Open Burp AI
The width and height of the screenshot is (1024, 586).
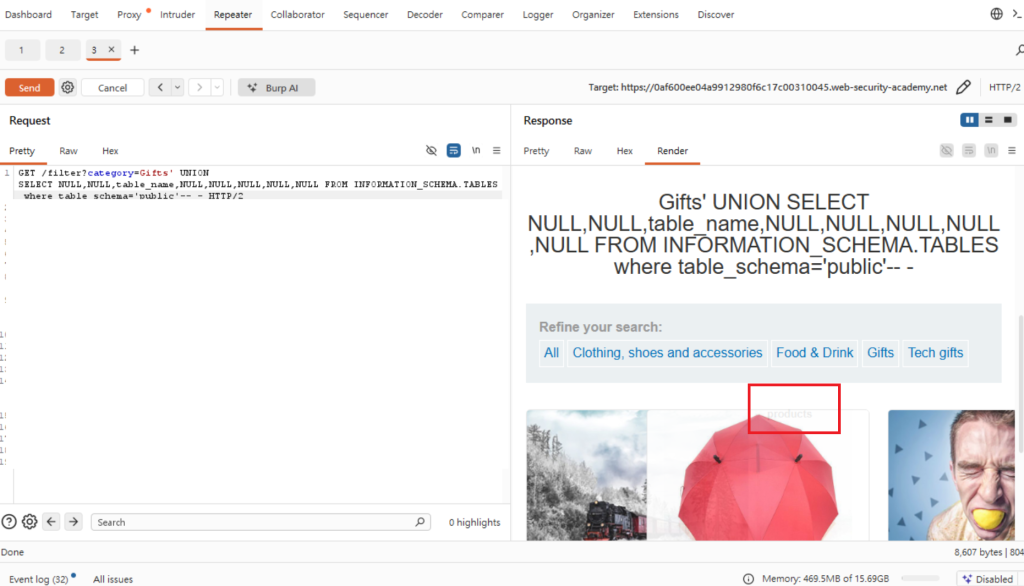[x=276, y=88]
